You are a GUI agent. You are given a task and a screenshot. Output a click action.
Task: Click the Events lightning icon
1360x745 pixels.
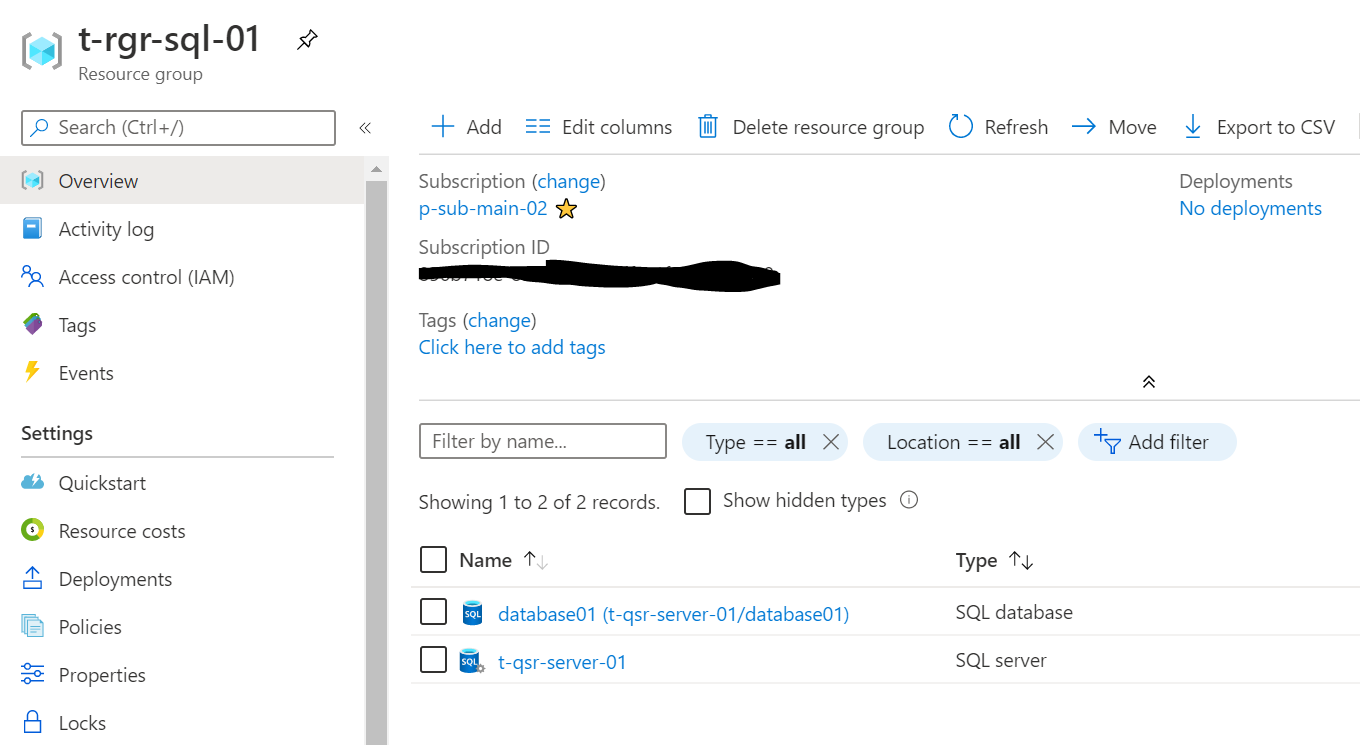tap(33, 372)
